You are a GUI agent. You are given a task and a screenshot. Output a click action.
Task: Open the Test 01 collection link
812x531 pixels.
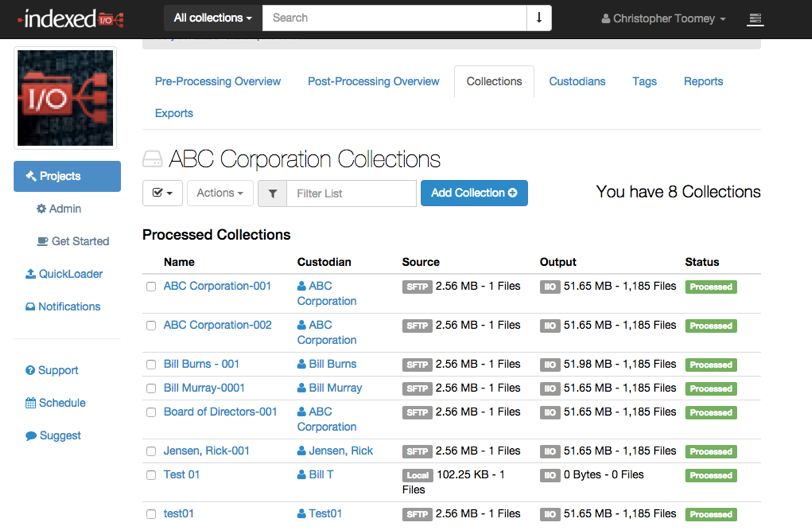click(181, 475)
